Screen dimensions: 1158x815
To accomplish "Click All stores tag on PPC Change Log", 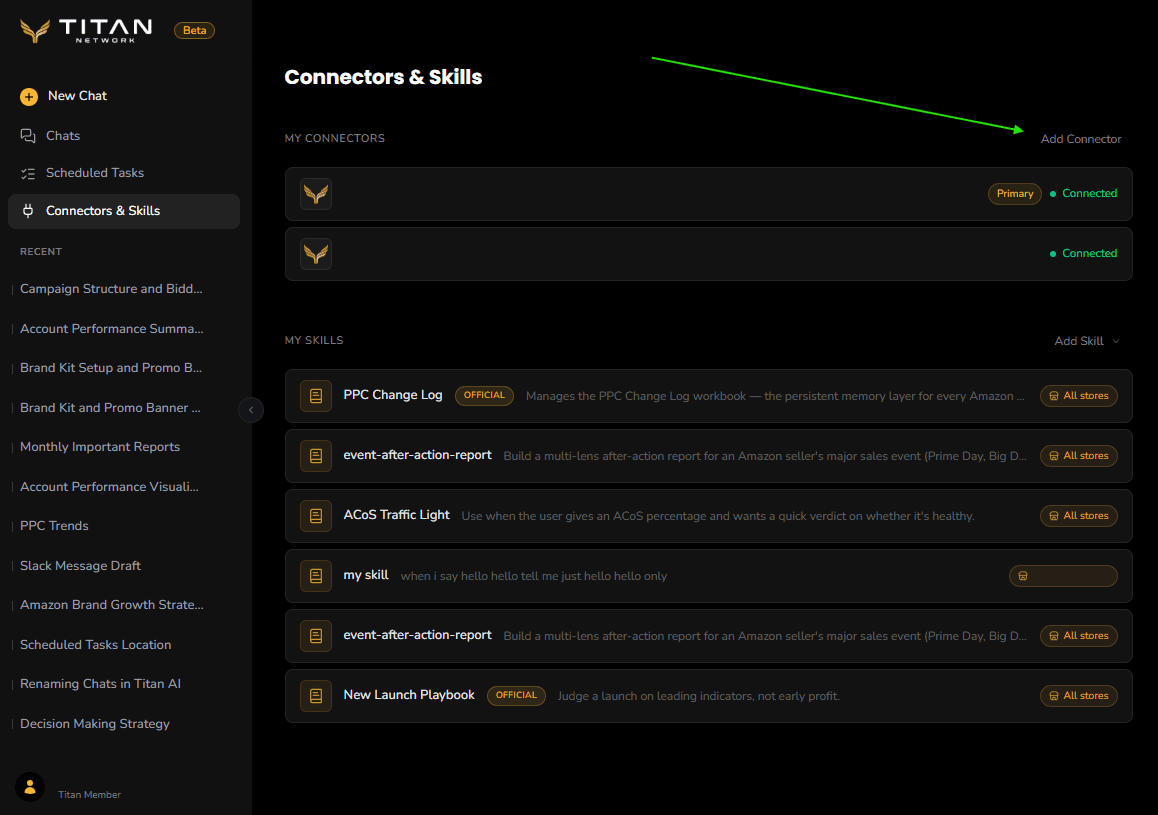I will [1079, 396].
